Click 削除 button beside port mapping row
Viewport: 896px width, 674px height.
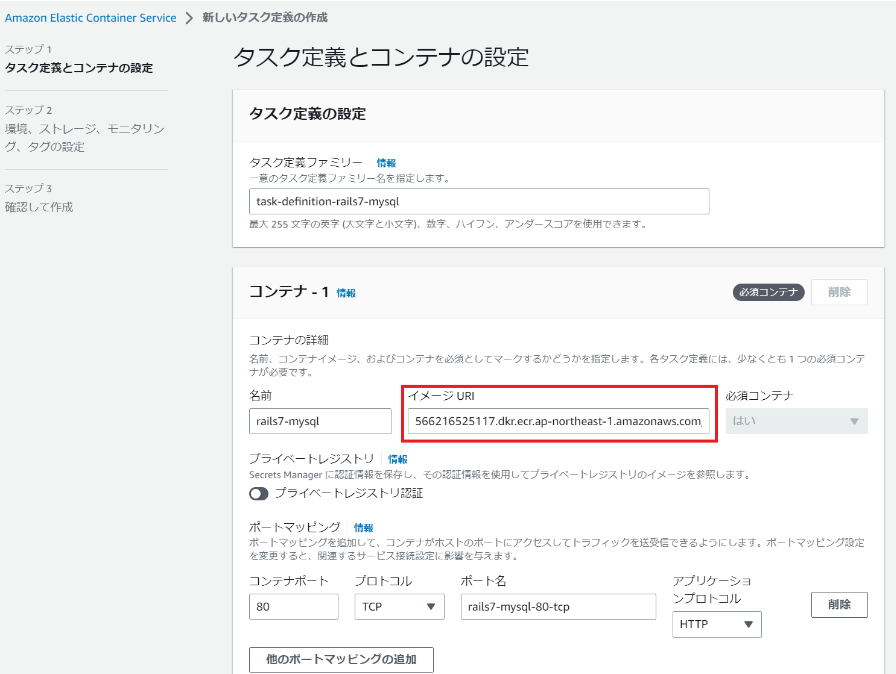839,604
